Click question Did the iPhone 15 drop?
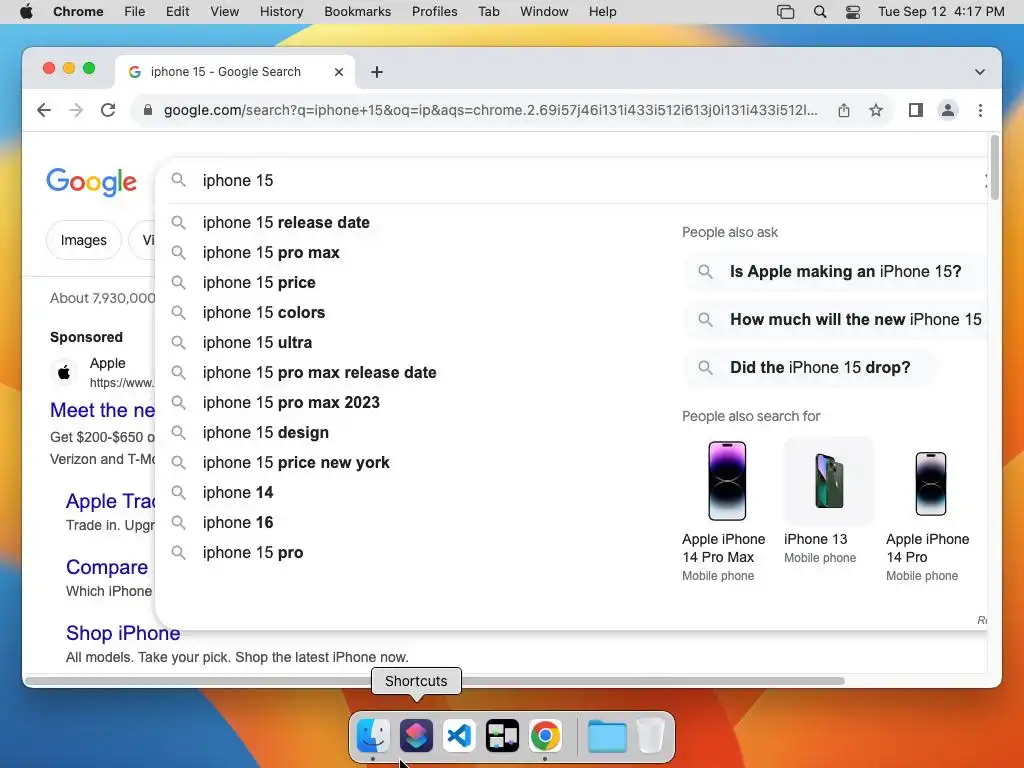 (x=810, y=368)
